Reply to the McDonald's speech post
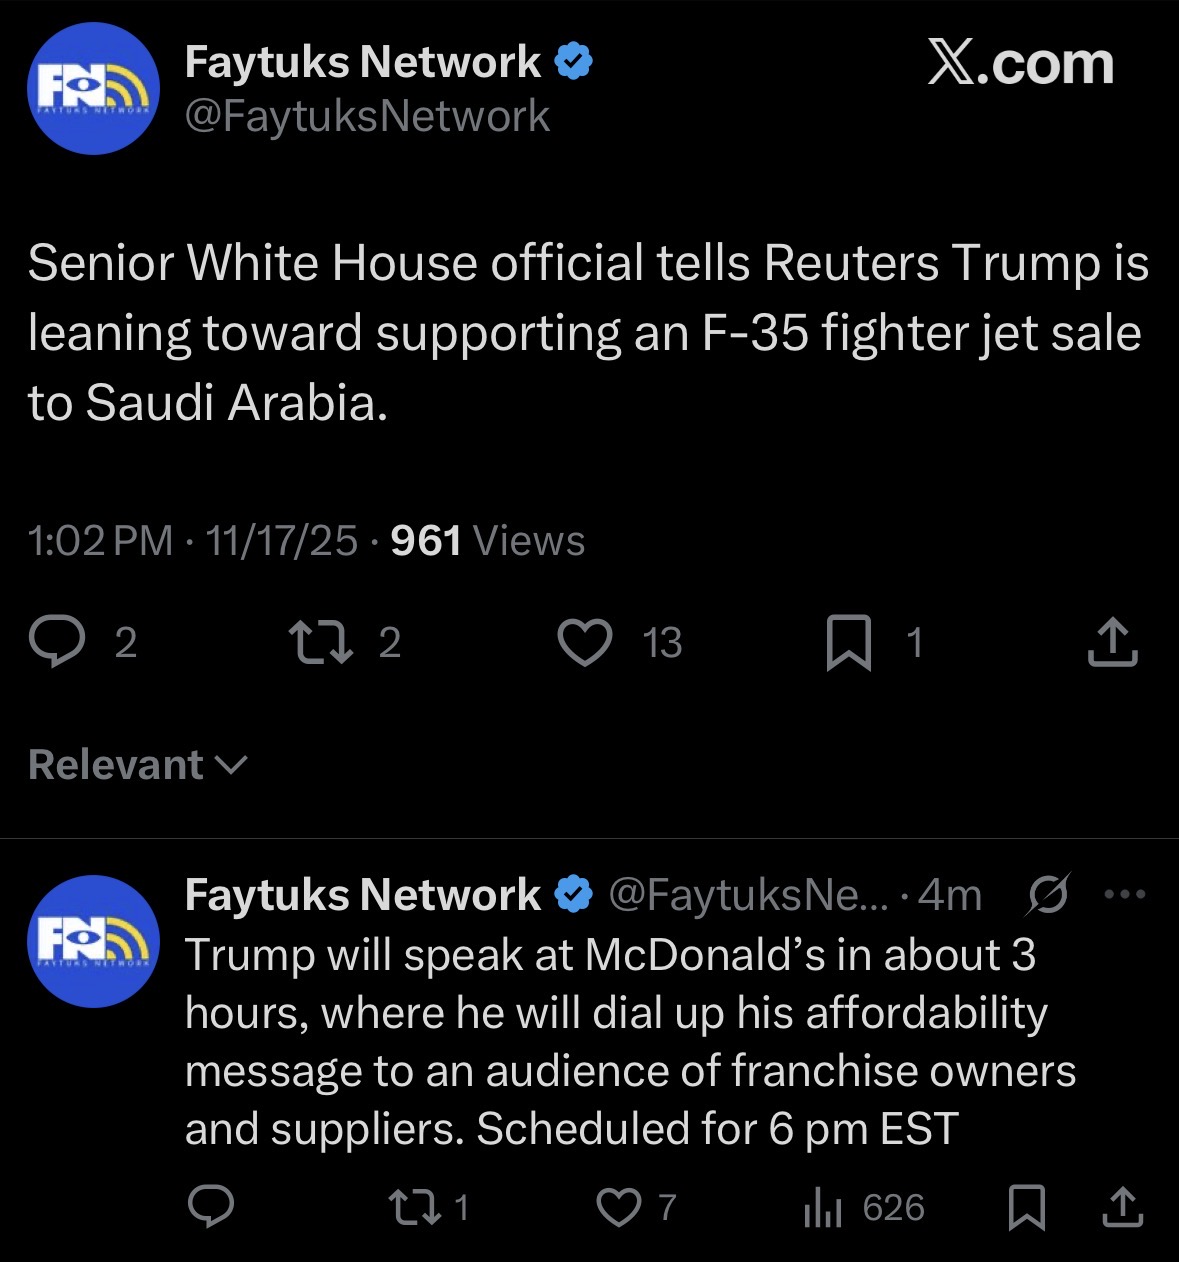Screen dimensions: 1179x1262 coord(211,1207)
